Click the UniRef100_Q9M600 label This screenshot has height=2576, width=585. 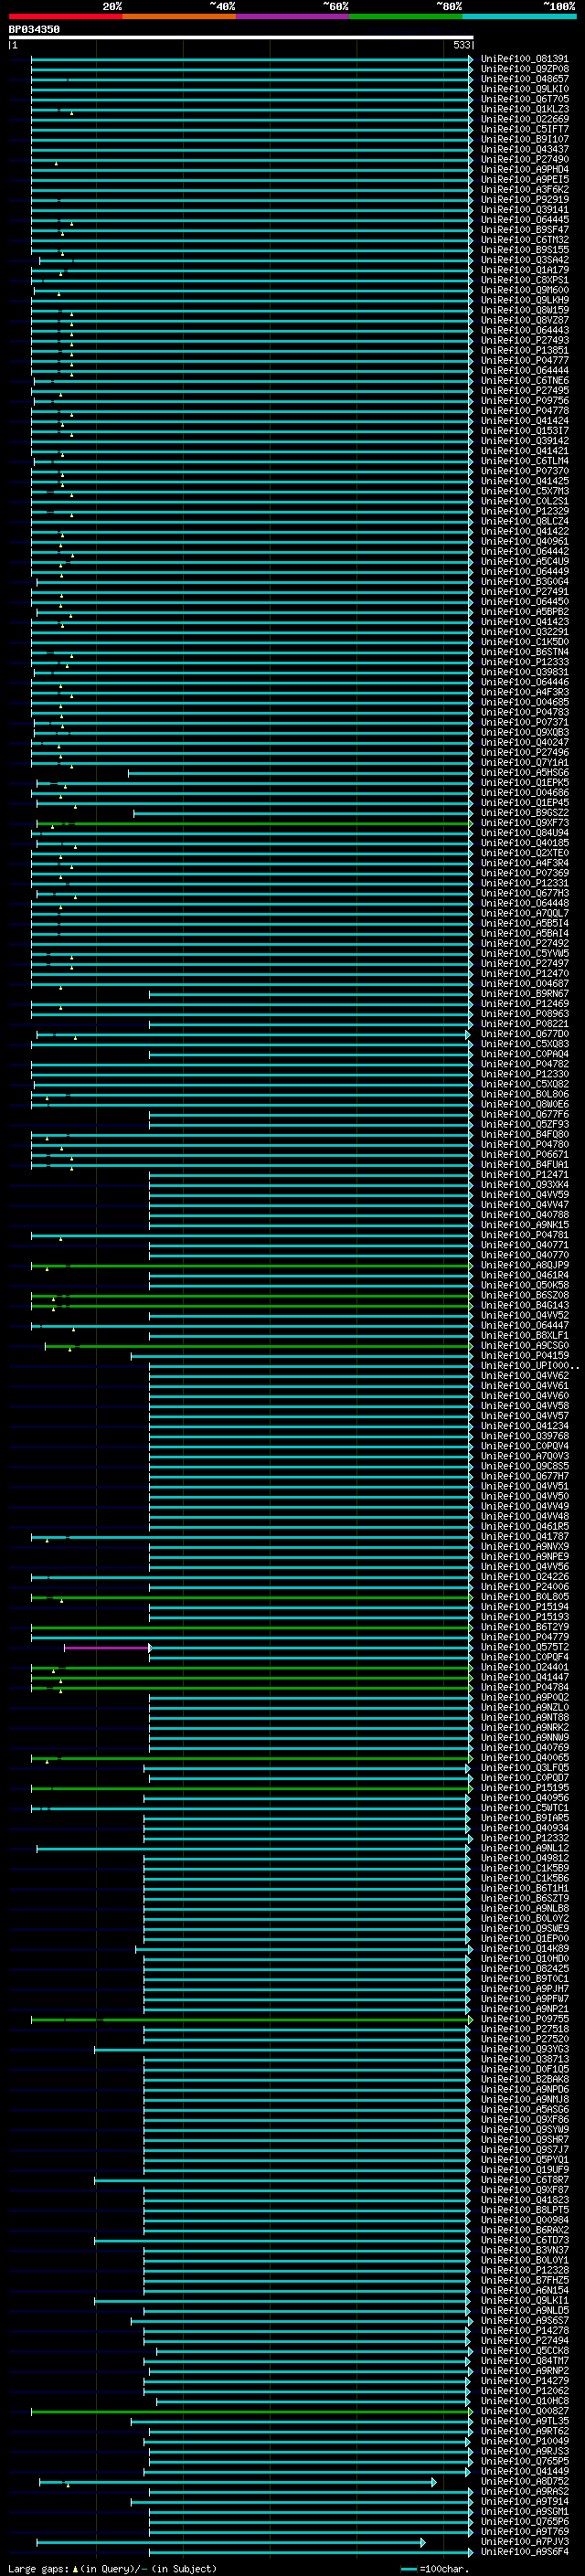(x=525, y=290)
